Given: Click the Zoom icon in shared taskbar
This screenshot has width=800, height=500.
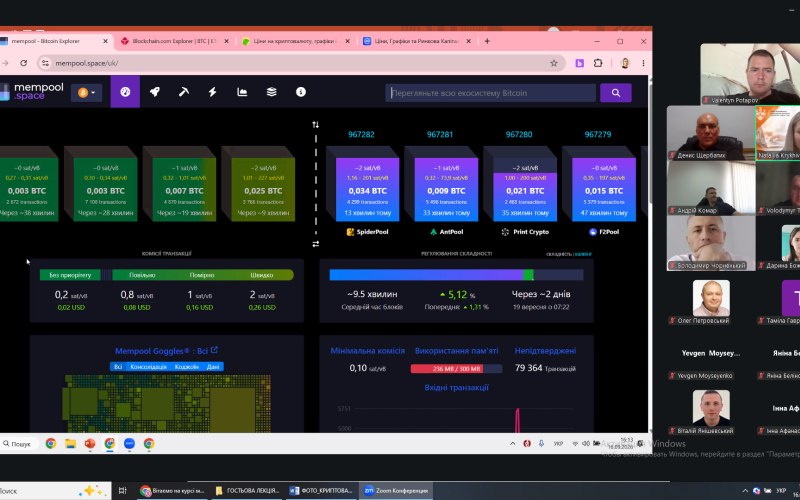Looking at the screenshot, I should pyautogui.click(x=129, y=443).
